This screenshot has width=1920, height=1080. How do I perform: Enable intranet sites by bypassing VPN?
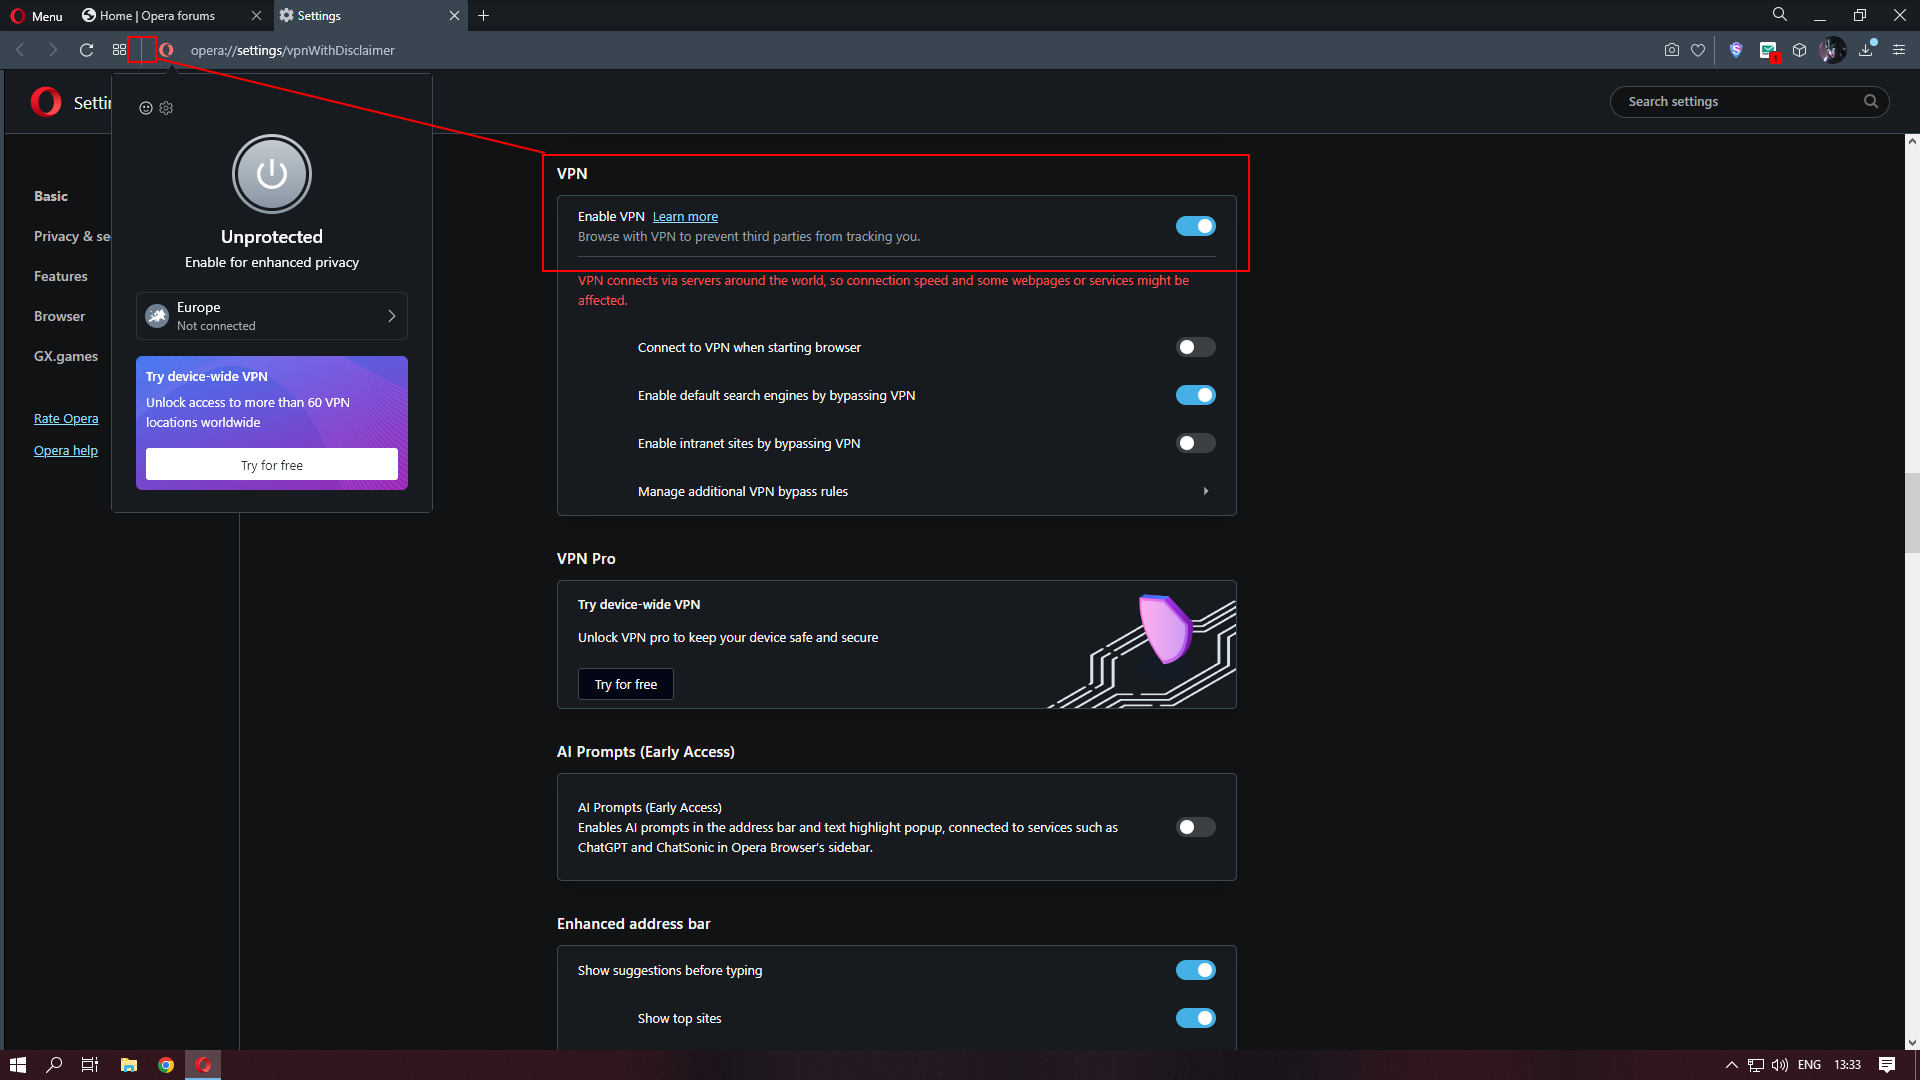1195,443
